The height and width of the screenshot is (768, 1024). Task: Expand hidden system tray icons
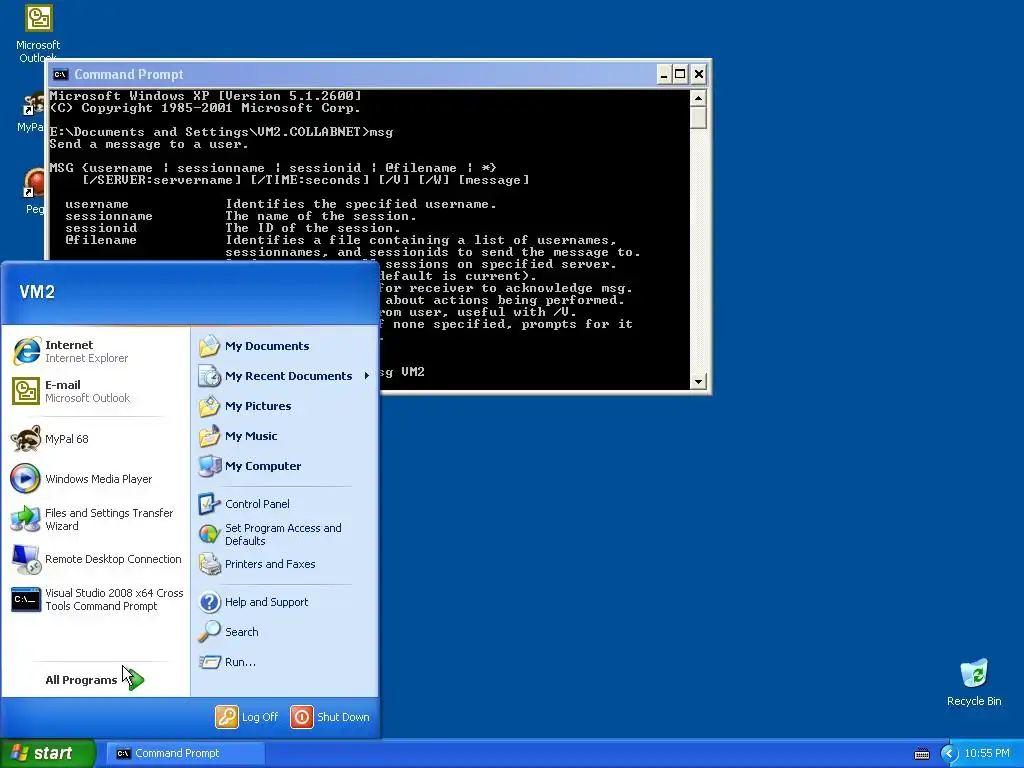point(948,754)
